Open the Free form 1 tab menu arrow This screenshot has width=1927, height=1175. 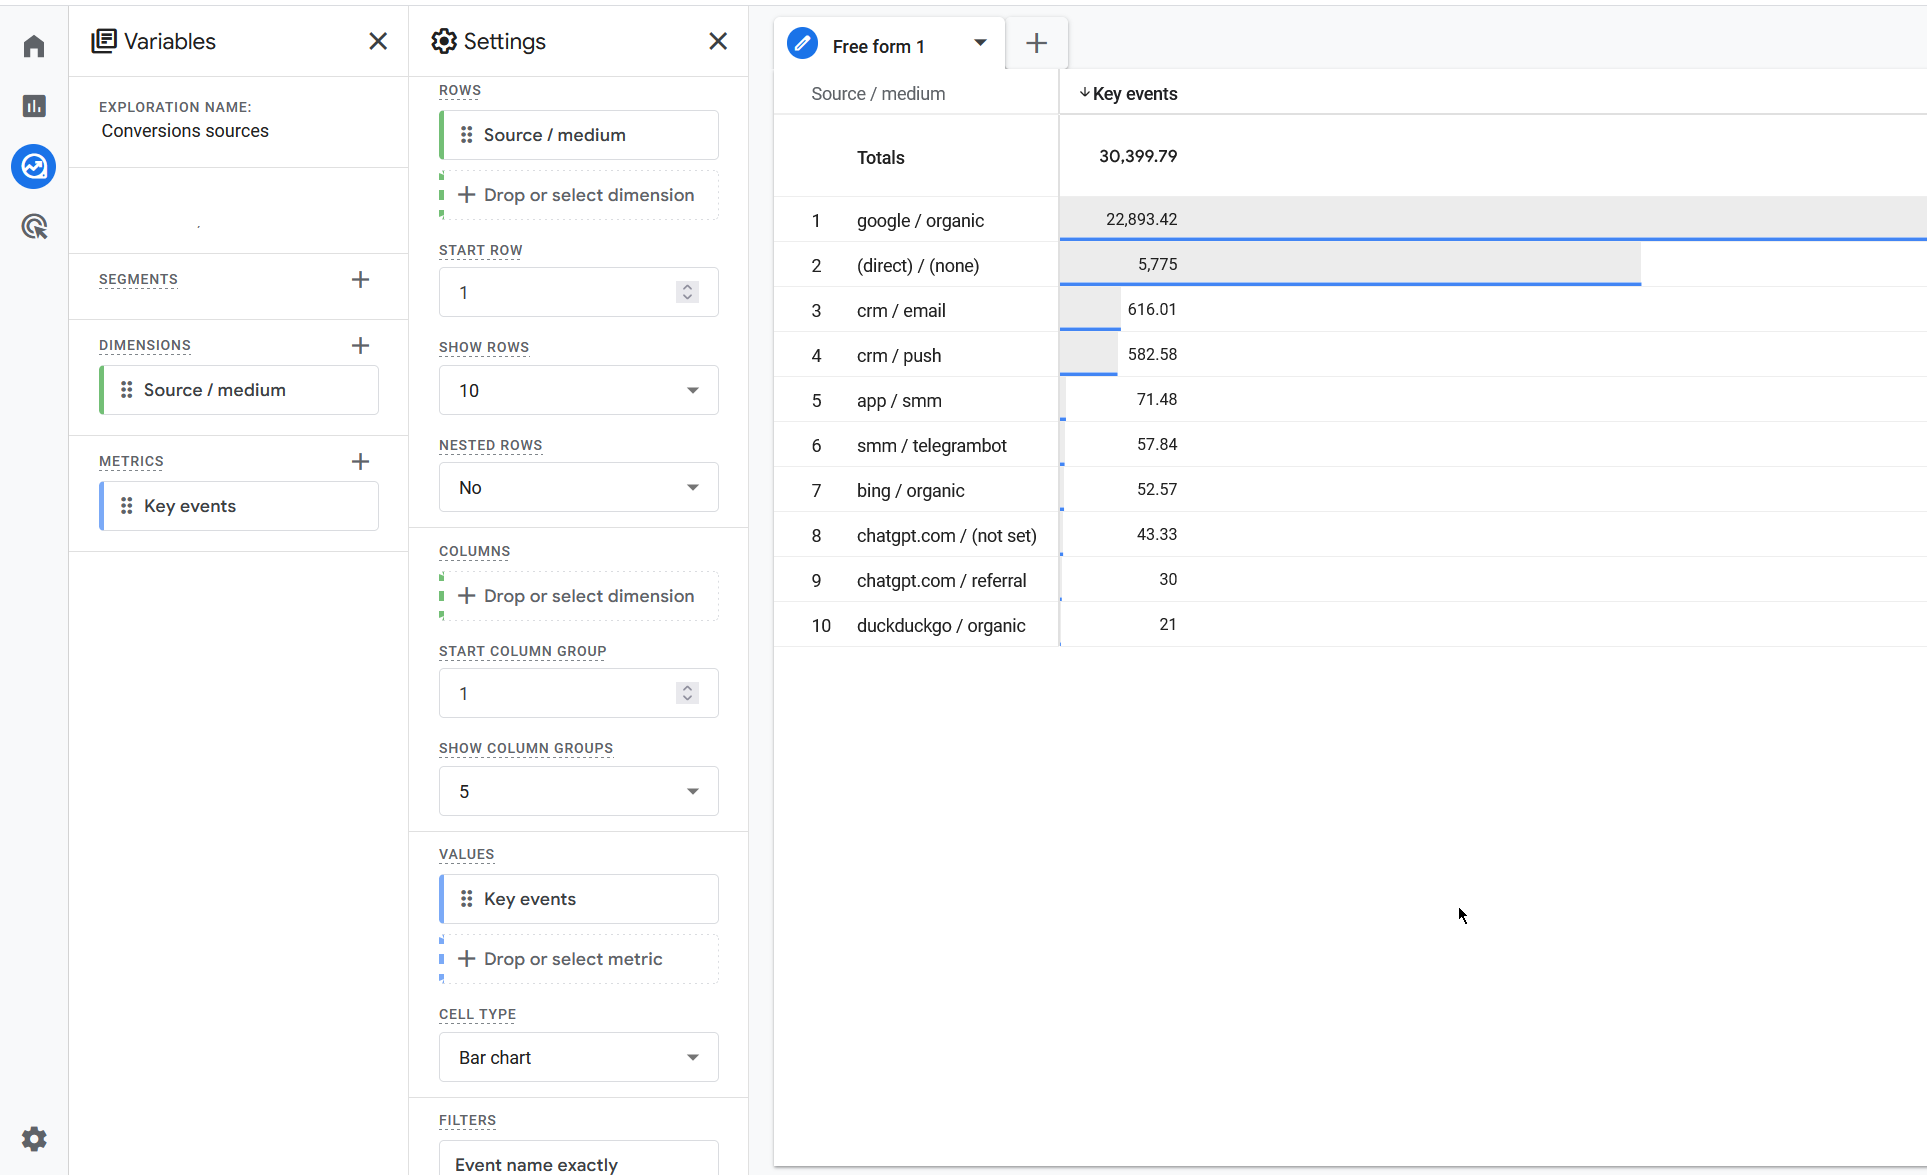(x=980, y=43)
